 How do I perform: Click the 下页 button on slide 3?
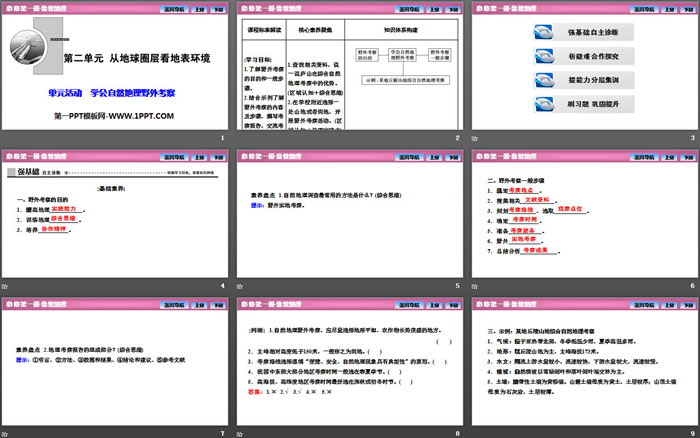click(x=688, y=9)
